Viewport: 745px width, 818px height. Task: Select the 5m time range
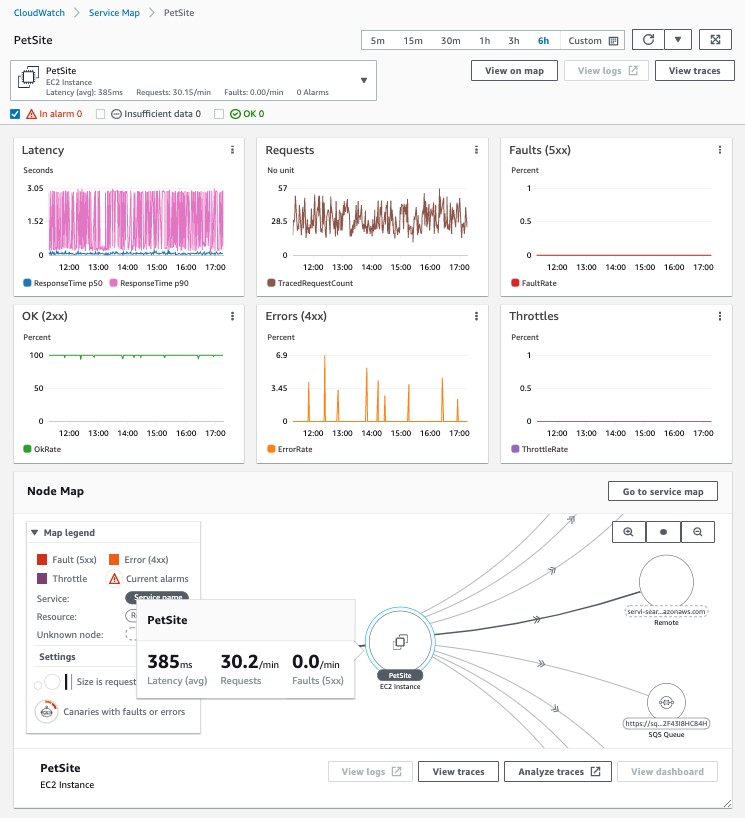click(378, 41)
